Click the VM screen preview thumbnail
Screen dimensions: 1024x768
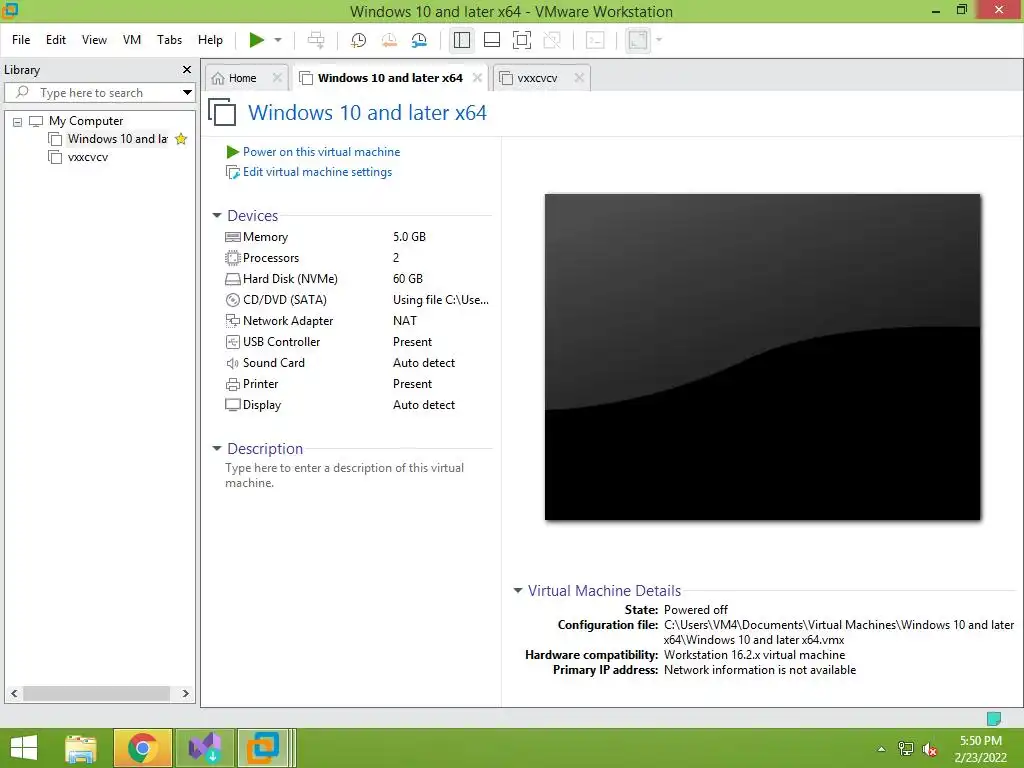pos(762,357)
